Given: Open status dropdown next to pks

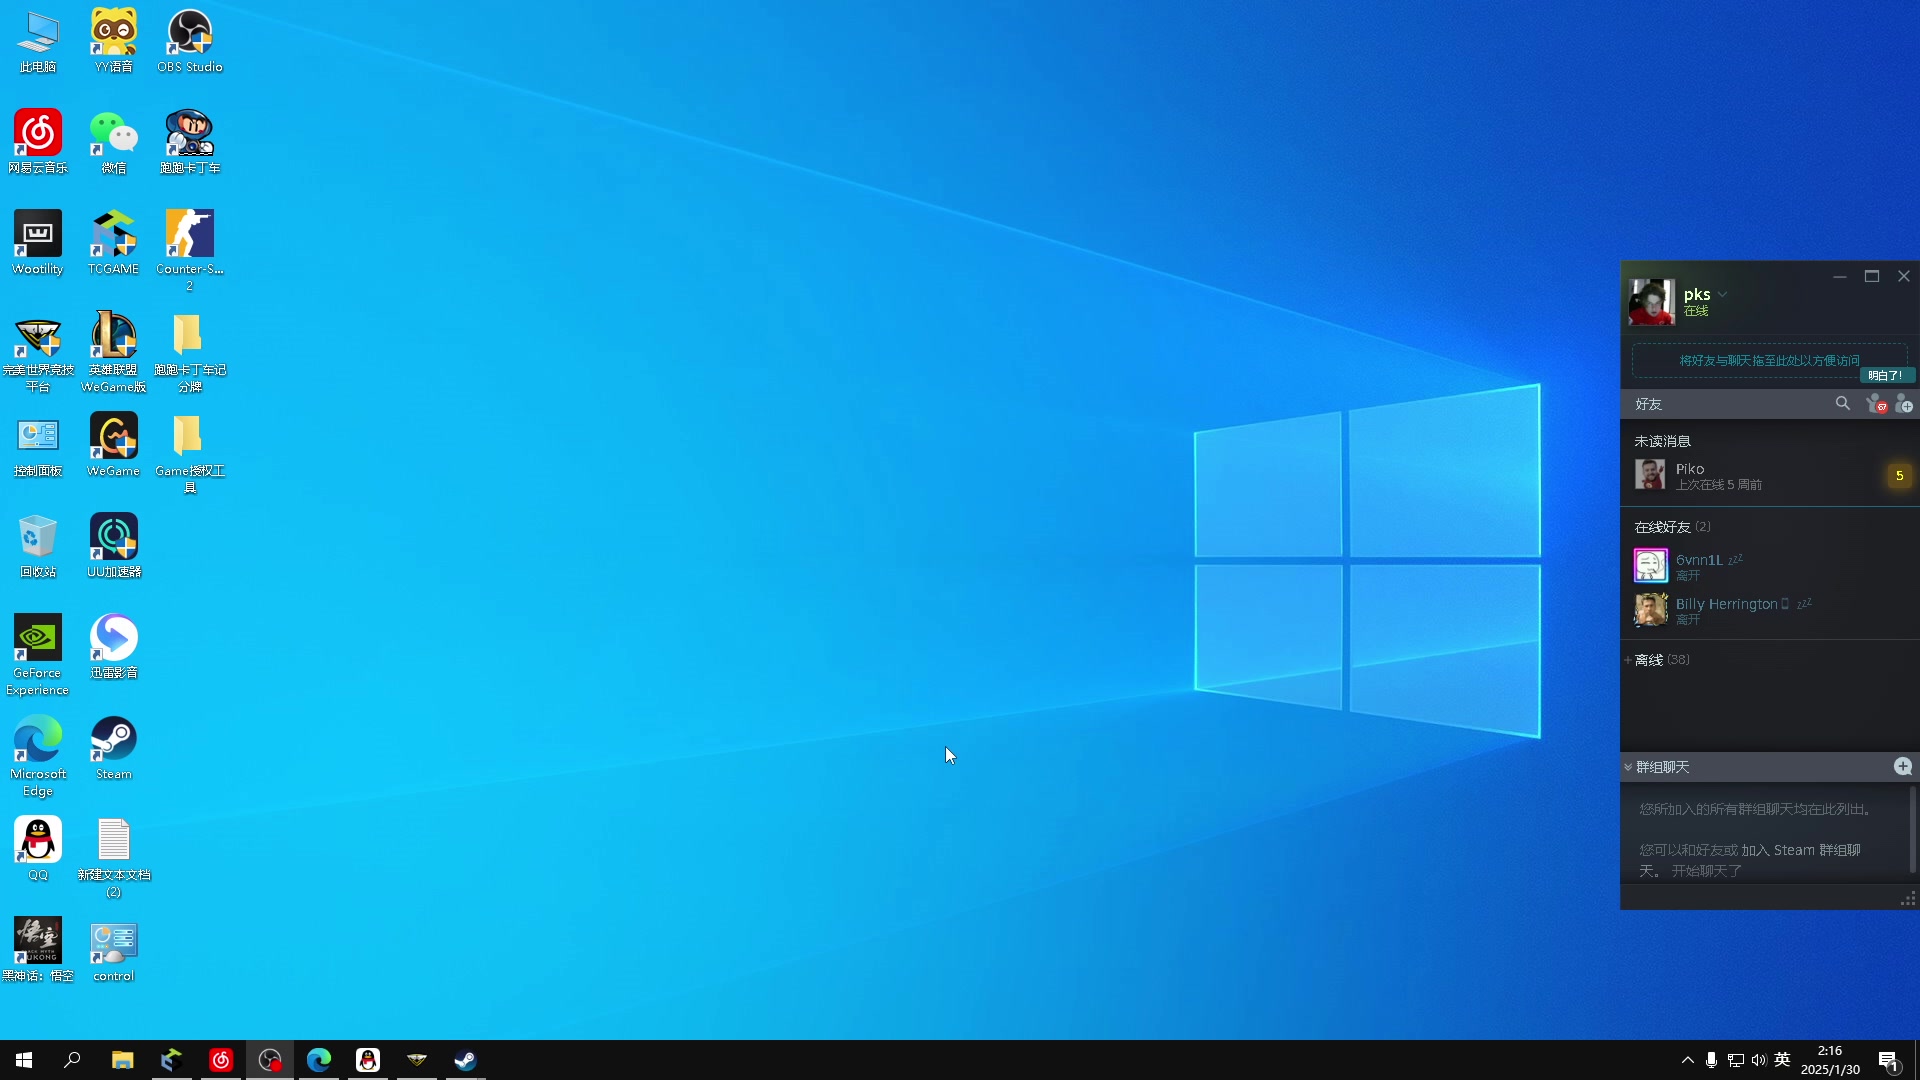Looking at the screenshot, I should [x=1722, y=295].
